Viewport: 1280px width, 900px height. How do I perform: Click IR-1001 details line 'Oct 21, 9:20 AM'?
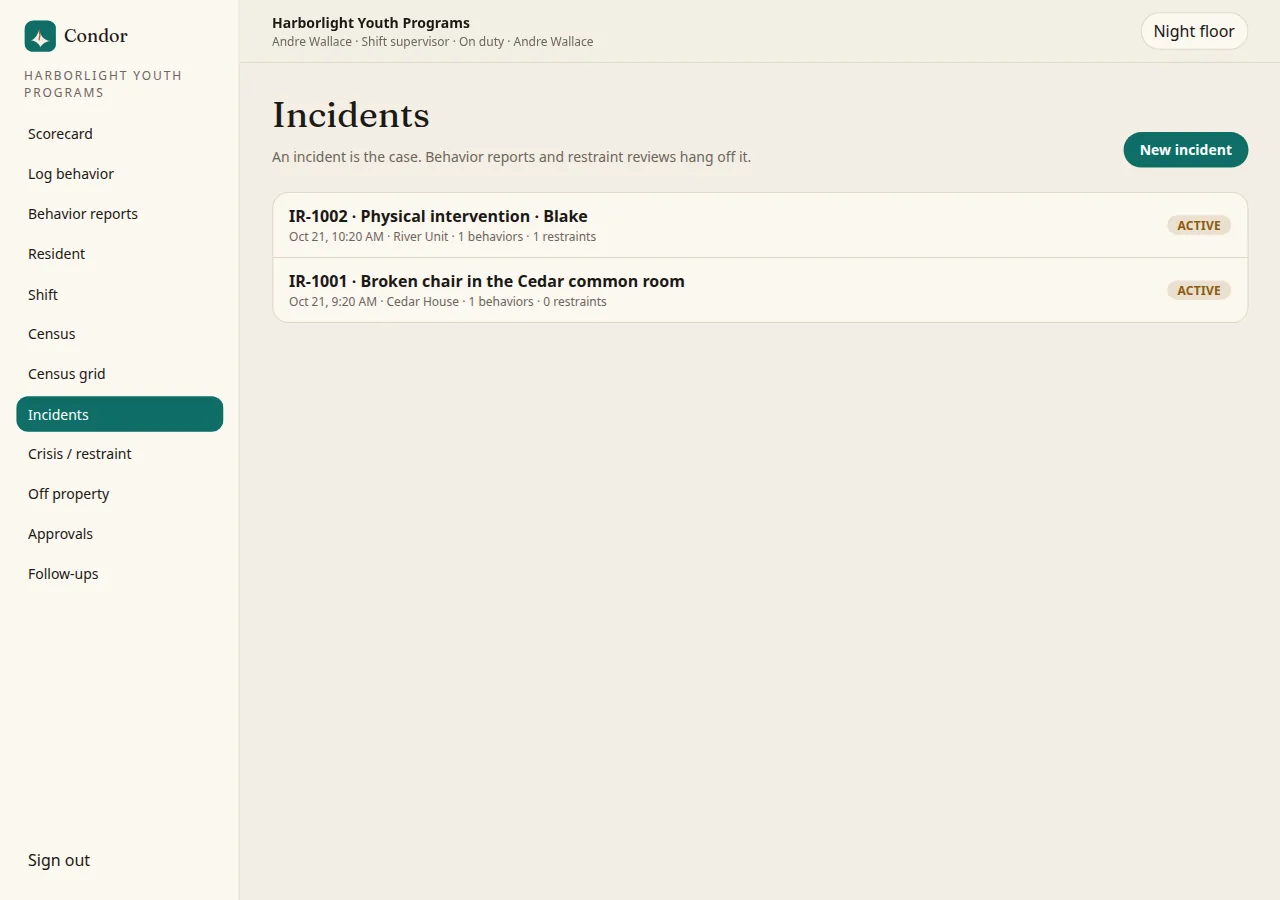click(x=447, y=302)
